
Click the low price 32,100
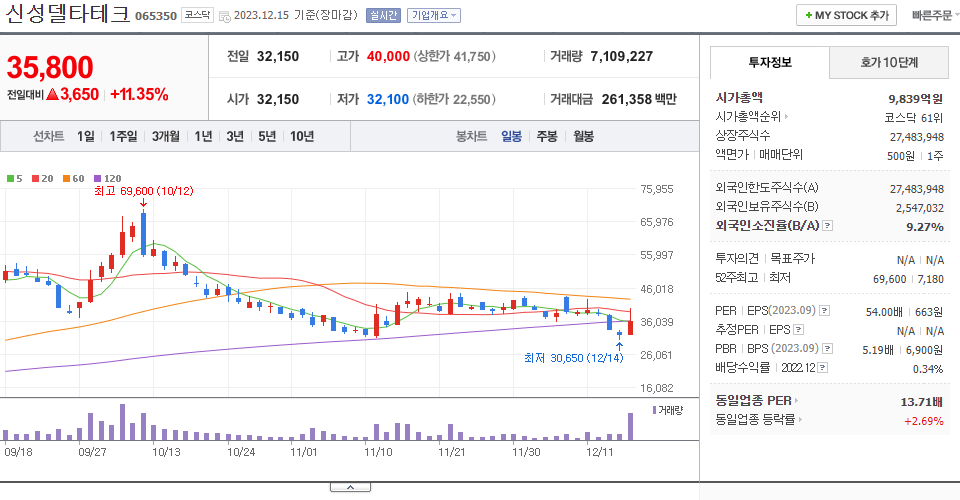[x=388, y=99]
